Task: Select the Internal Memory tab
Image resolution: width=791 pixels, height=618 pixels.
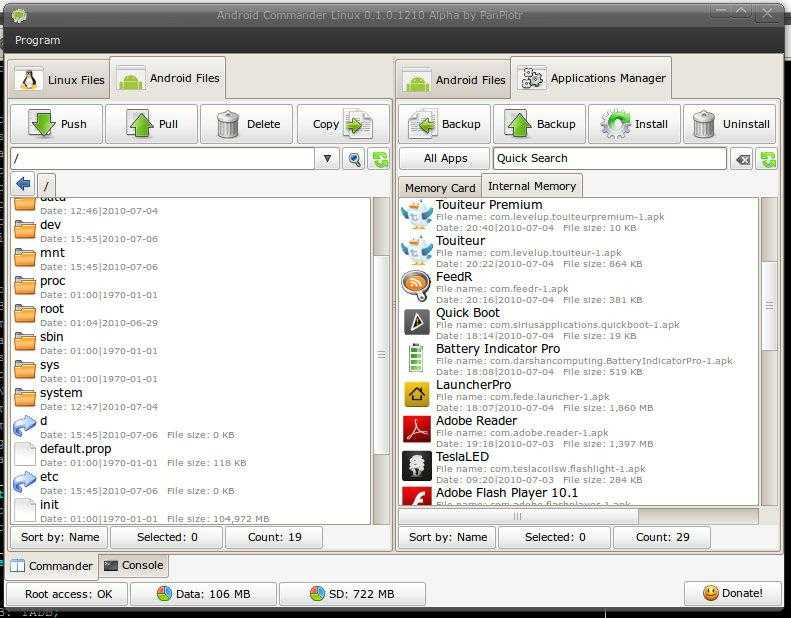Action: (532, 186)
